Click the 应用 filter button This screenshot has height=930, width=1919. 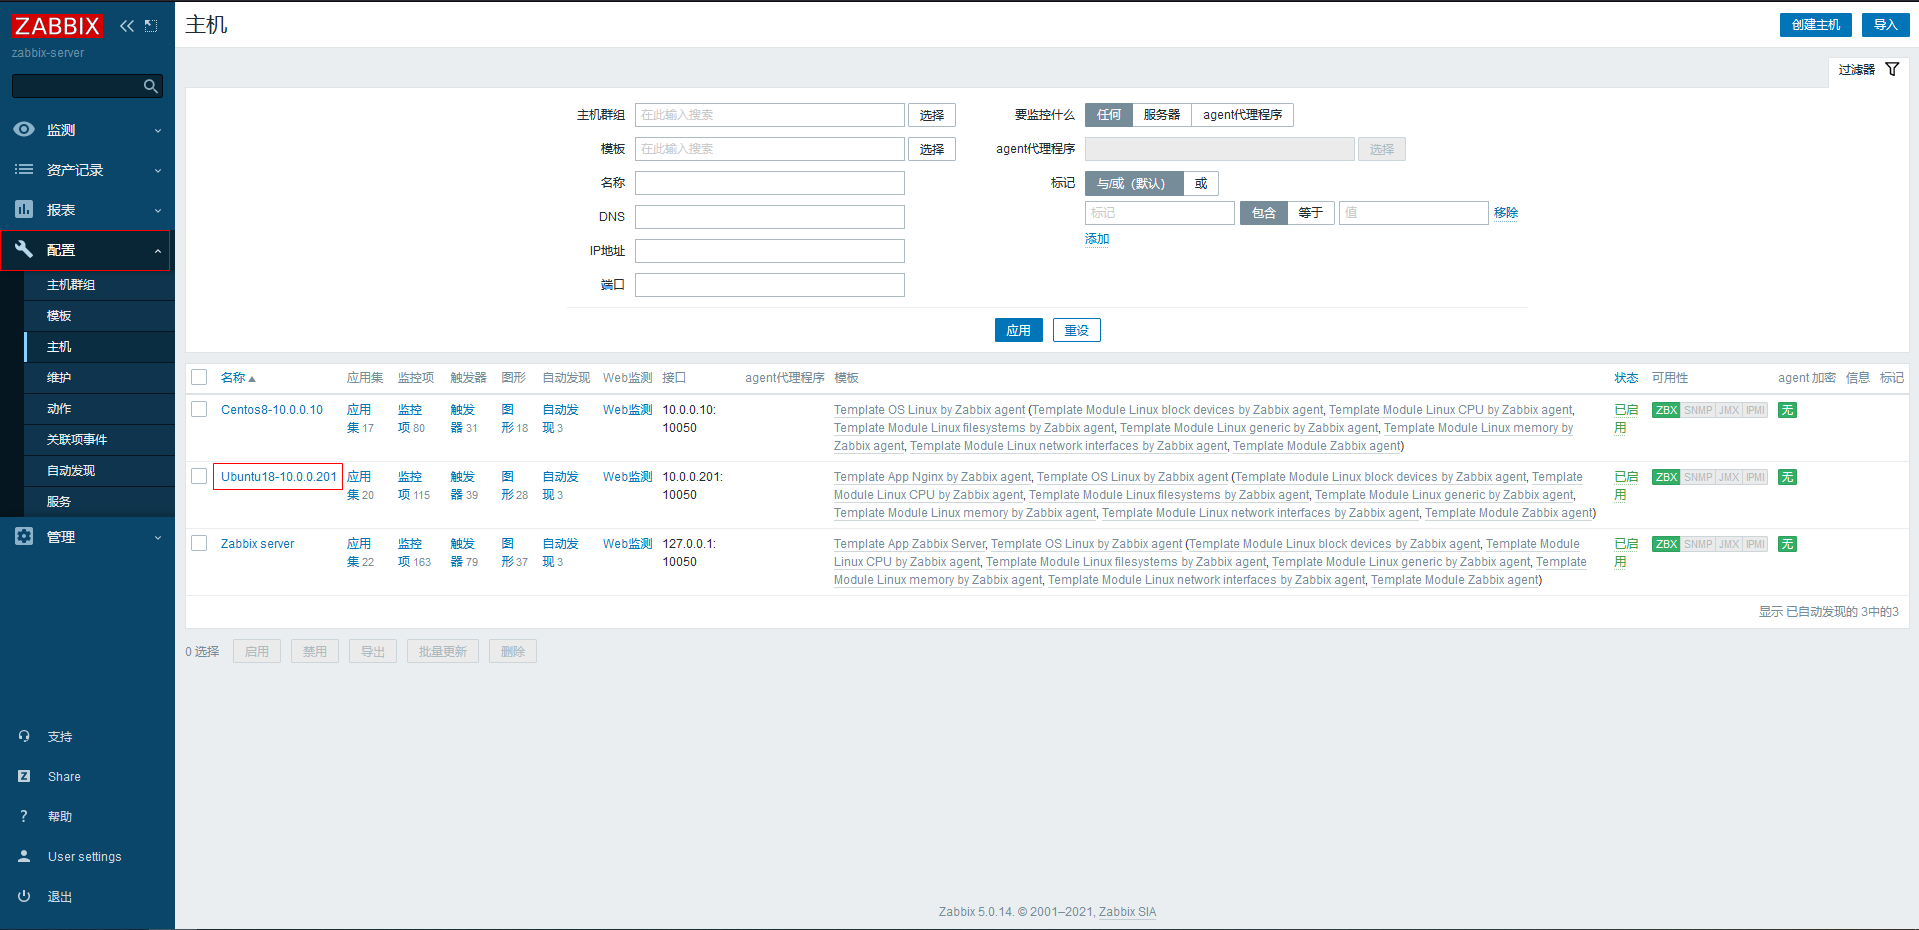point(1019,330)
